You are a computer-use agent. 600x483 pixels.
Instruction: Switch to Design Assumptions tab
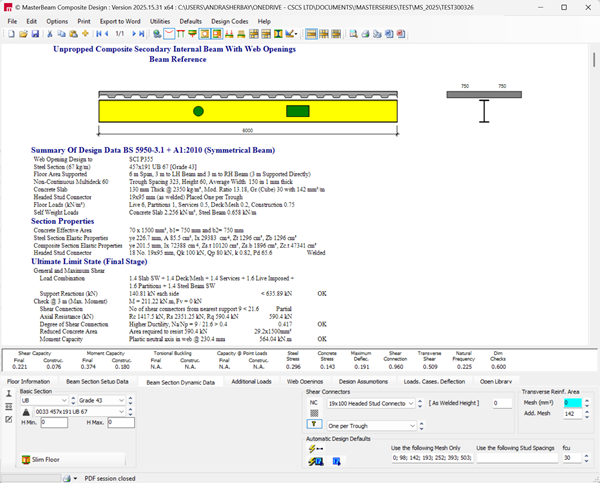point(363,382)
